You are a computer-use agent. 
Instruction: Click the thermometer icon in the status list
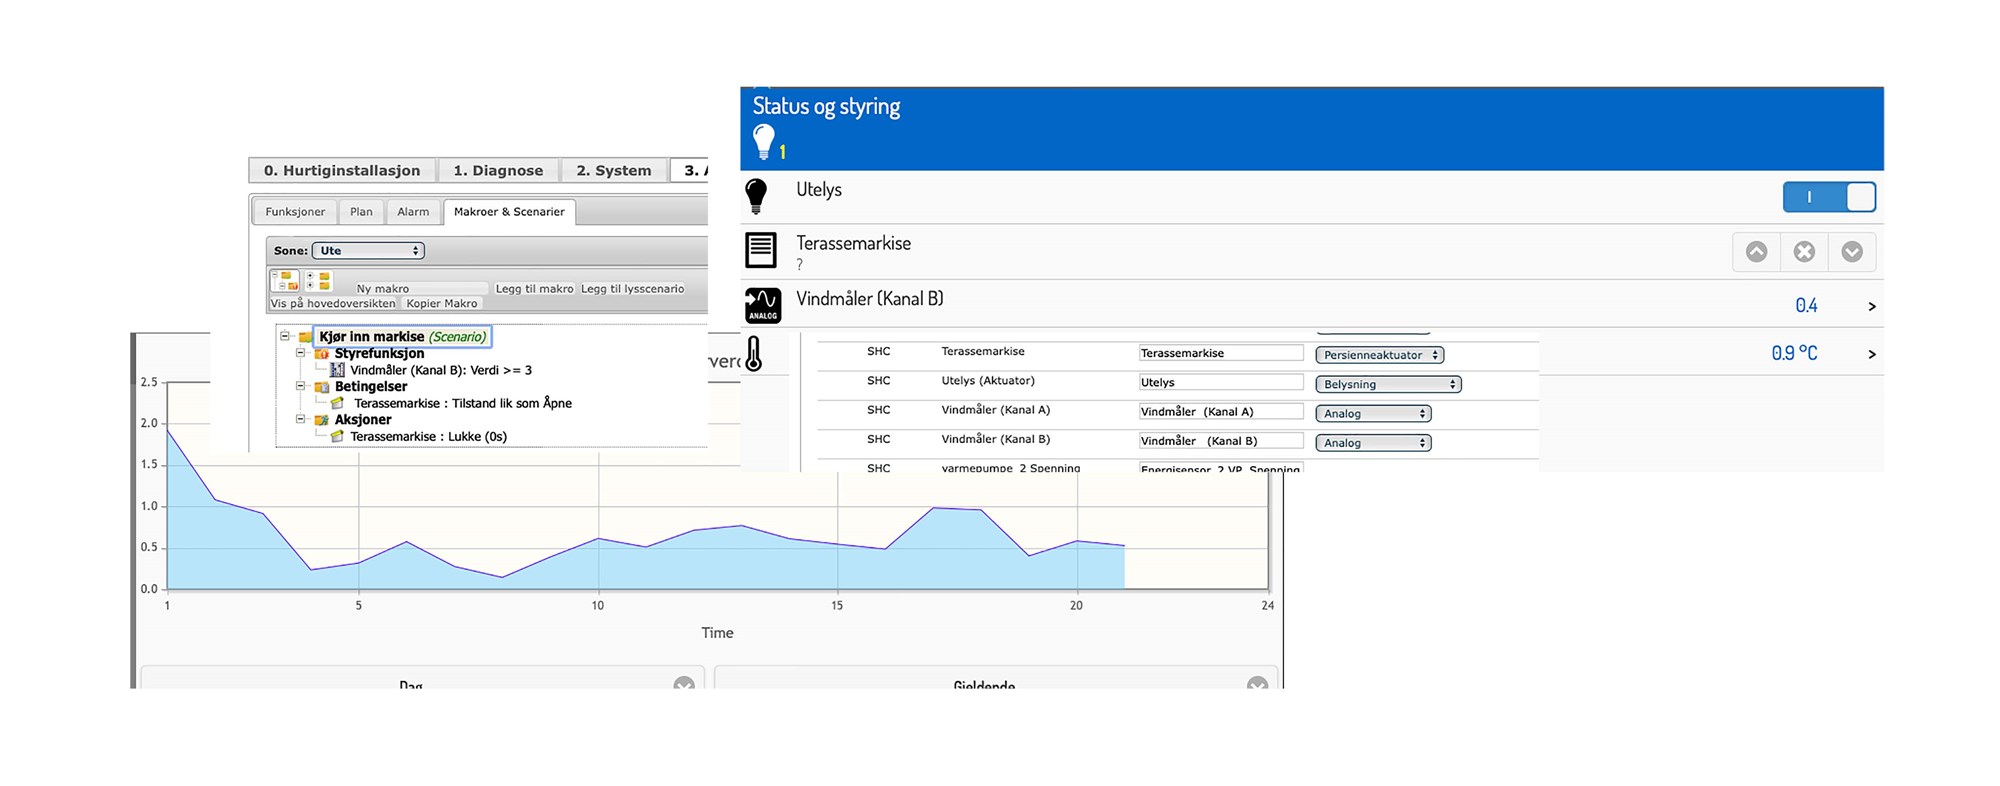(754, 353)
